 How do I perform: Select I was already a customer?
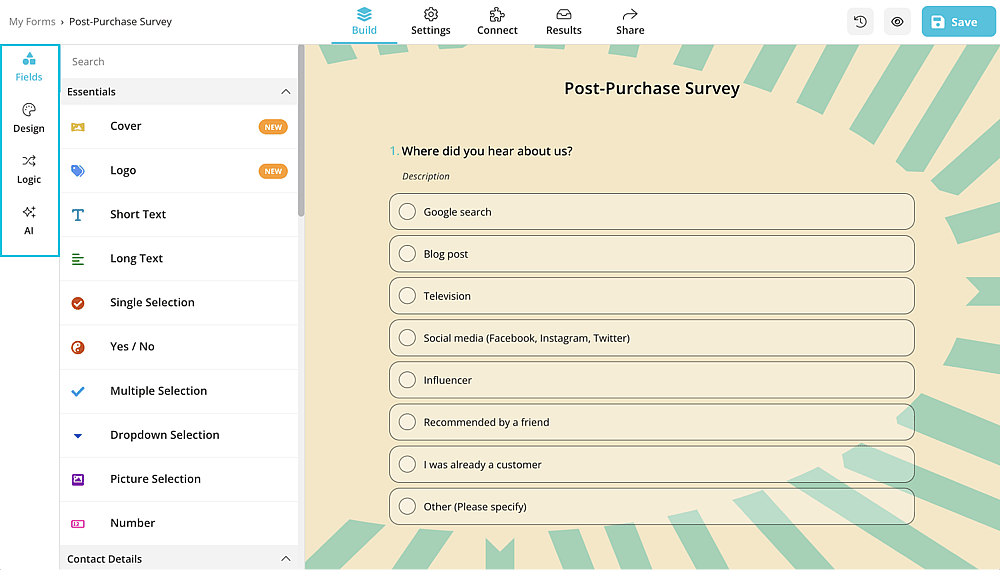coord(652,464)
